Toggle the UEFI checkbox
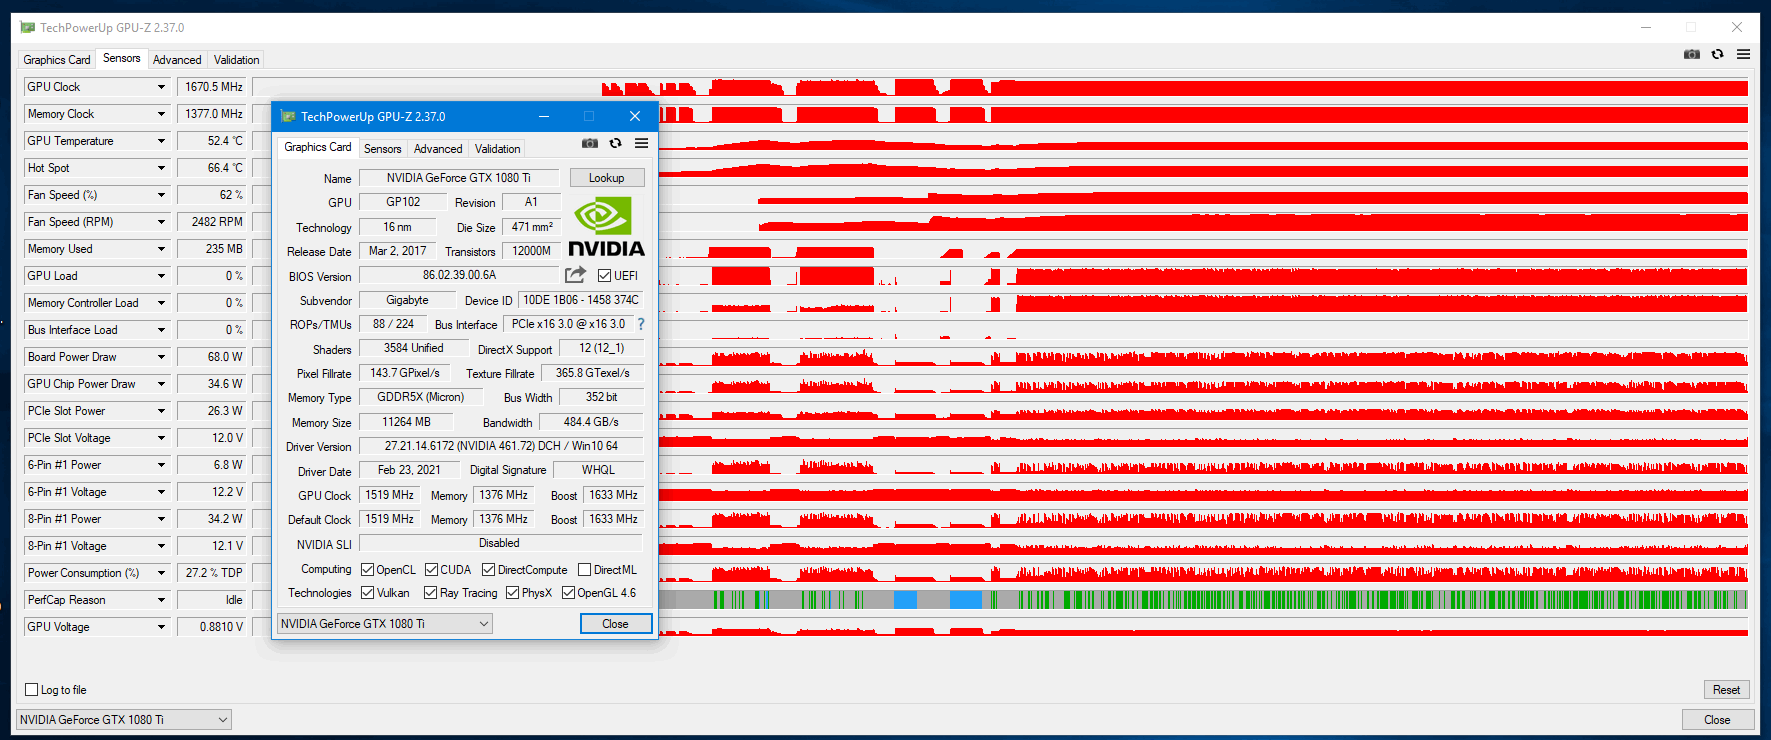Viewport: 1771px width, 740px height. click(x=604, y=275)
